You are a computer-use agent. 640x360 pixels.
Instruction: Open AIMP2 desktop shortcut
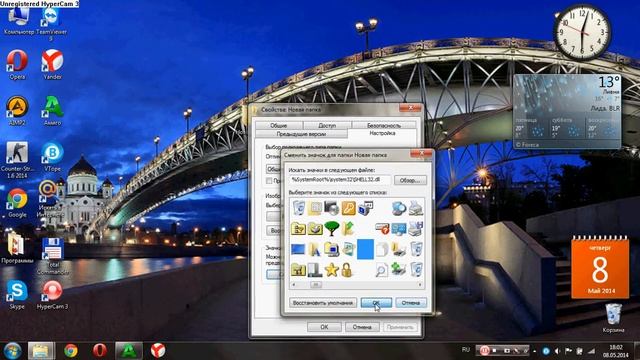pos(17,110)
